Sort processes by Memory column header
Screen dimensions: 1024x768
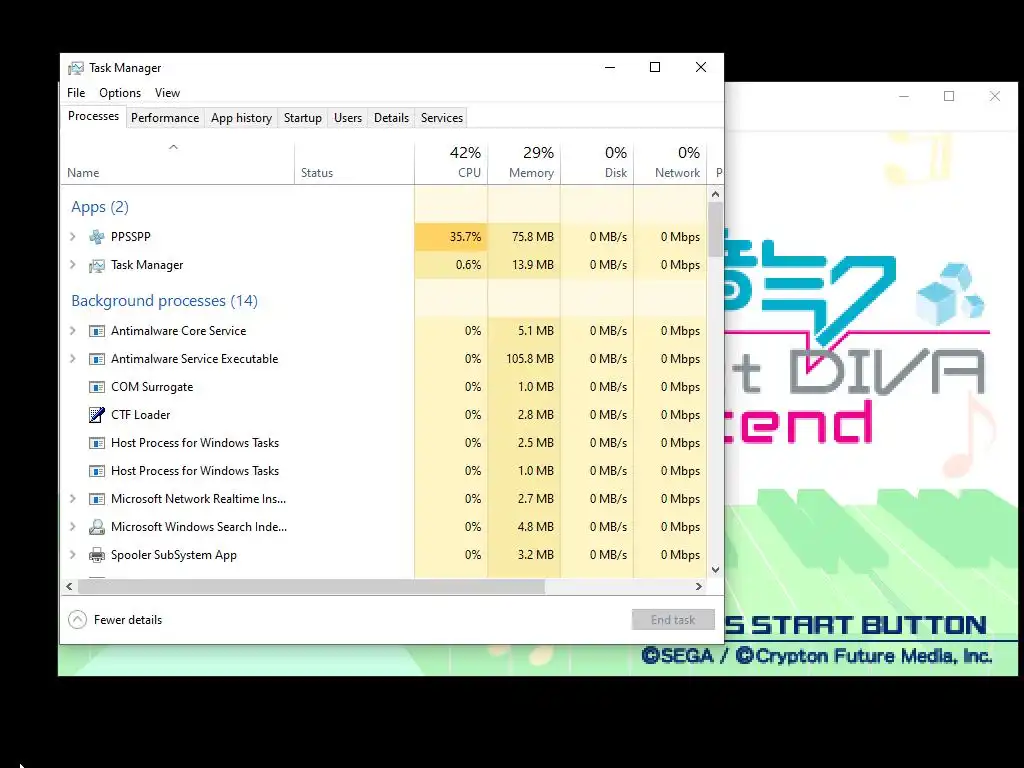(x=524, y=163)
